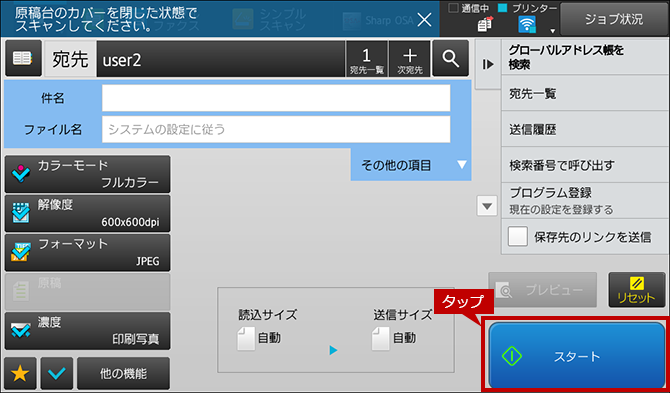This screenshot has height=393, width=670.
Task: Change フォーマット JPEG format setting
Action: pos(88,252)
